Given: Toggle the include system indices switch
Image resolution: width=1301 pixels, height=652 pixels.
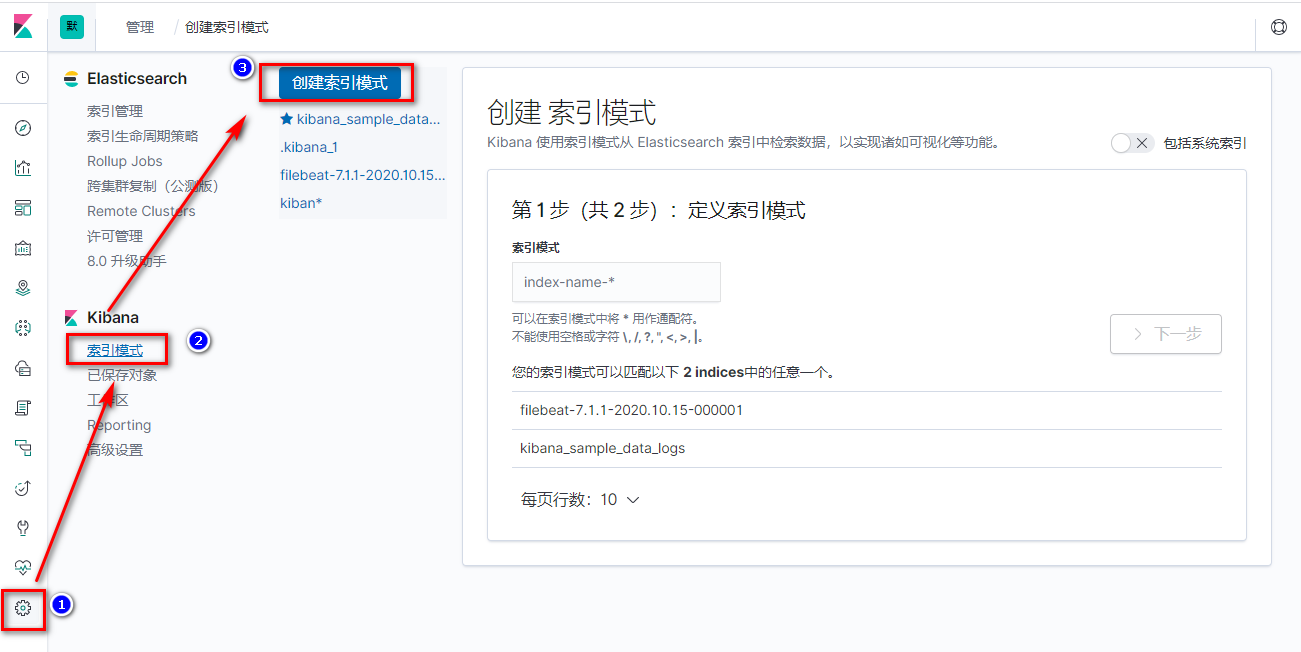Looking at the screenshot, I should pyautogui.click(x=1132, y=143).
